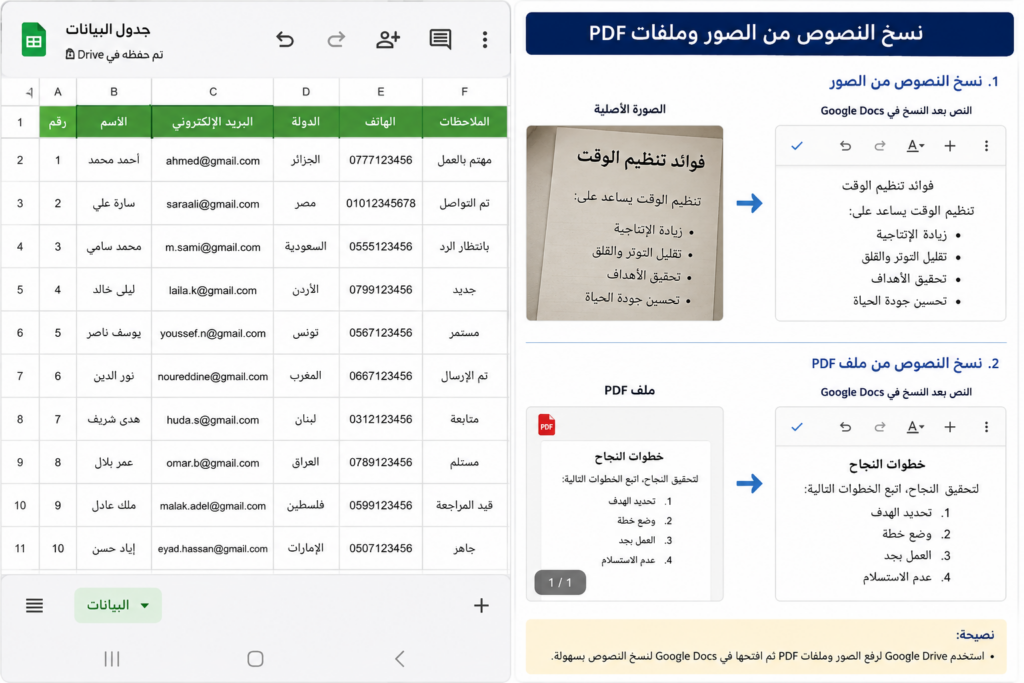This screenshot has width=1024, height=683.
Task: Open text format dropdown in bottom Docs toolbar
Action: click(x=915, y=427)
